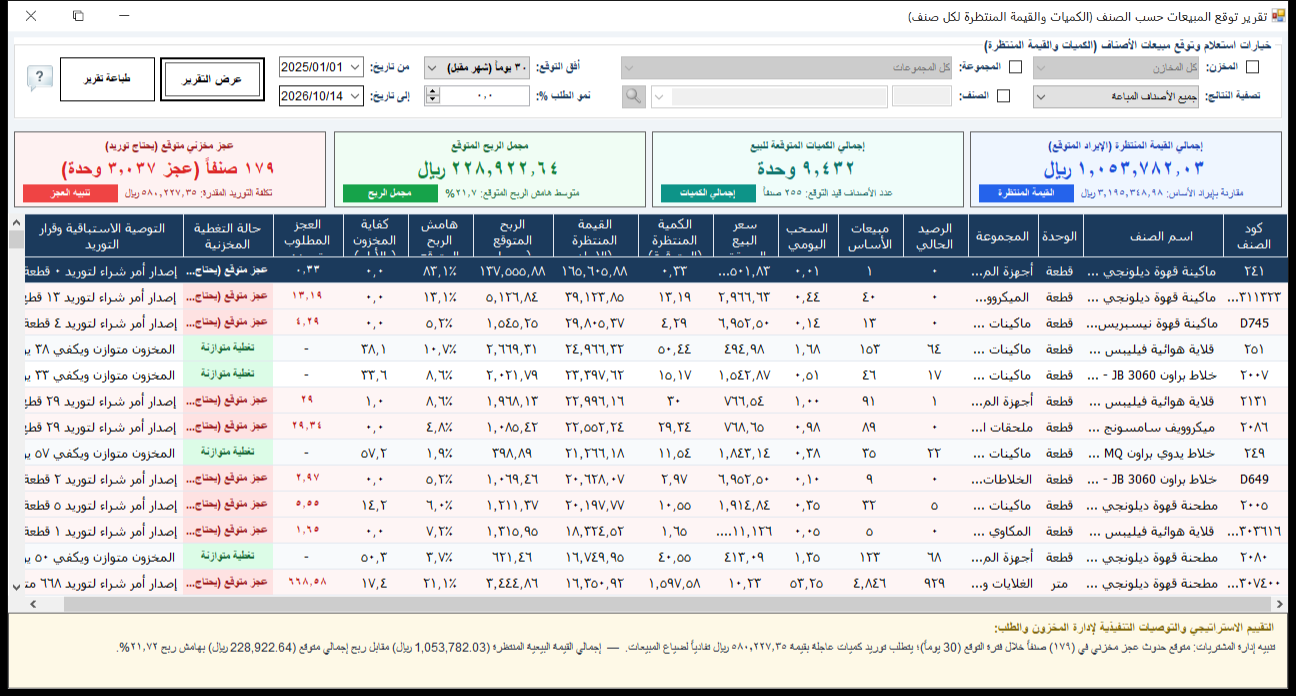This screenshot has width=1296, height=696.
Task: Select the item code cell ٢١٣١
Action: pyautogui.click(x=1254, y=401)
